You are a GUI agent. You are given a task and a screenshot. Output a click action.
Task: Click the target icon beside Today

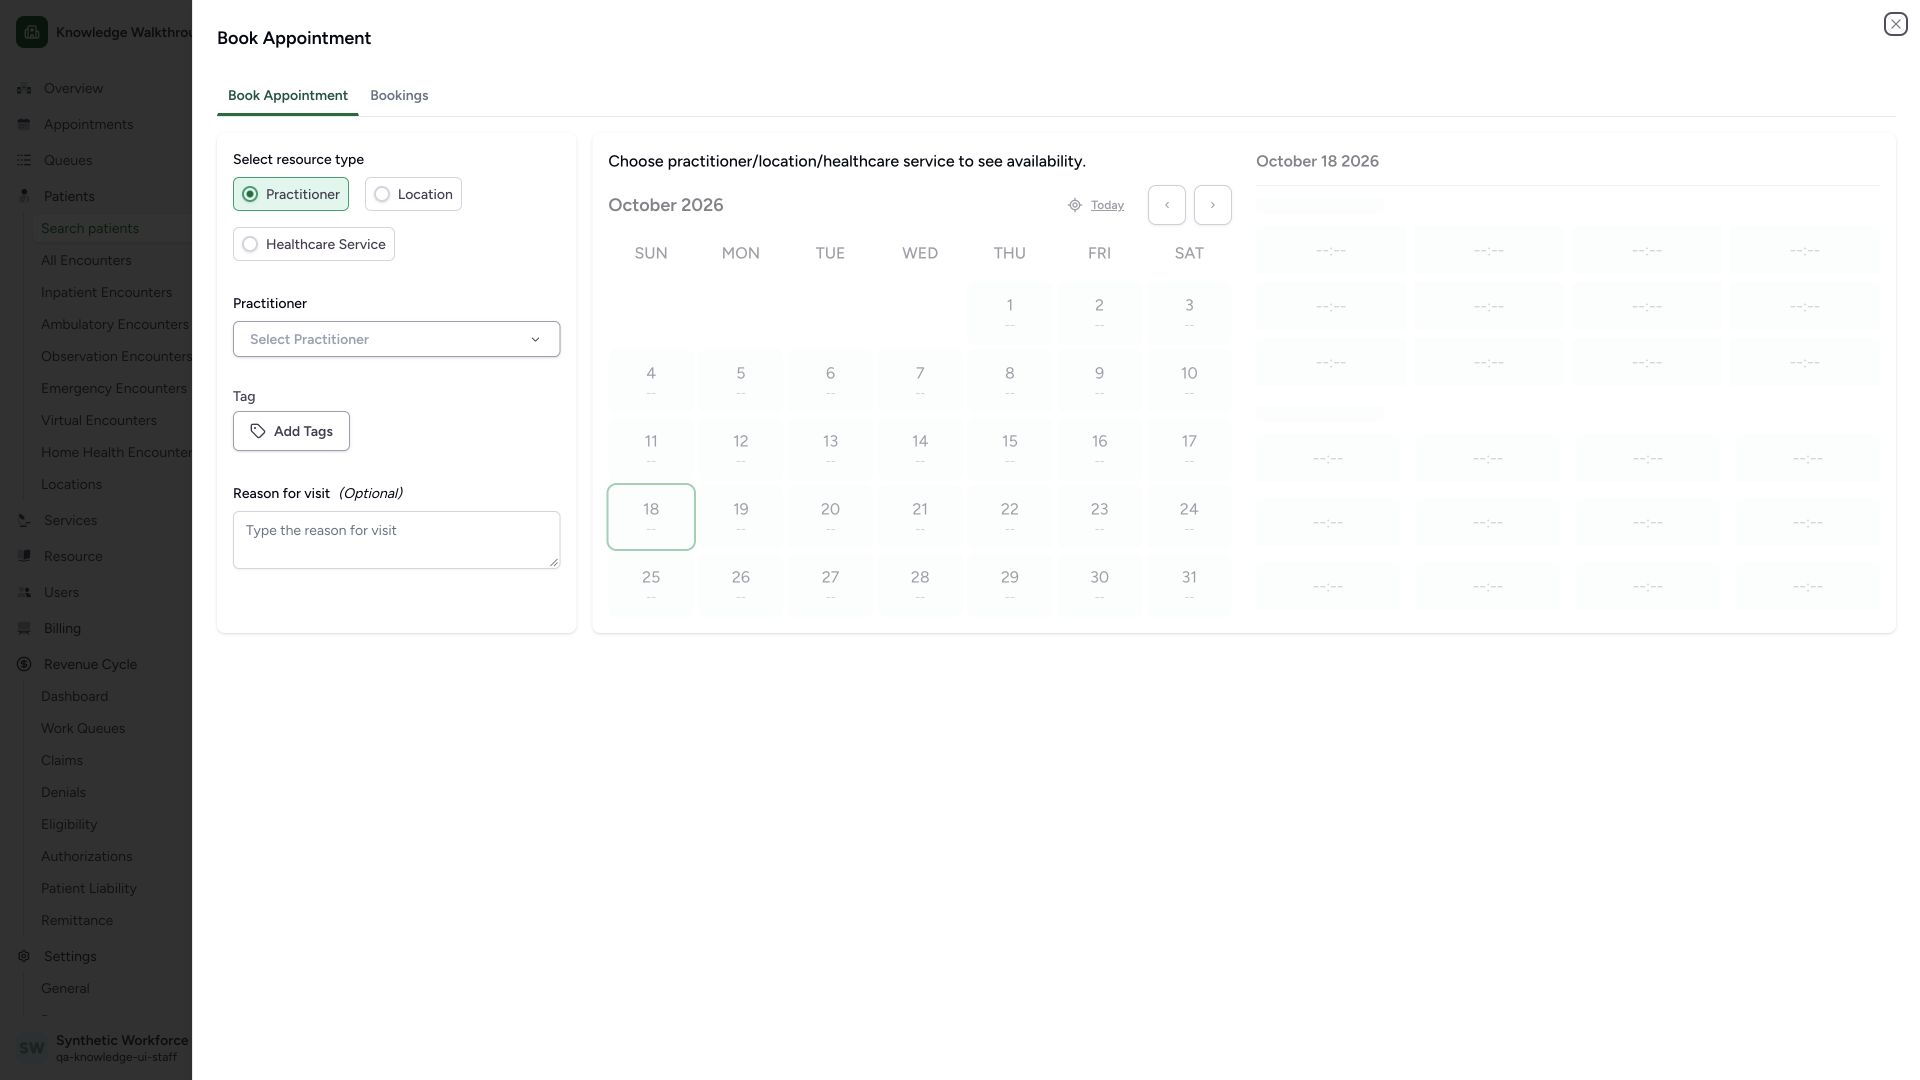click(x=1075, y=205)
